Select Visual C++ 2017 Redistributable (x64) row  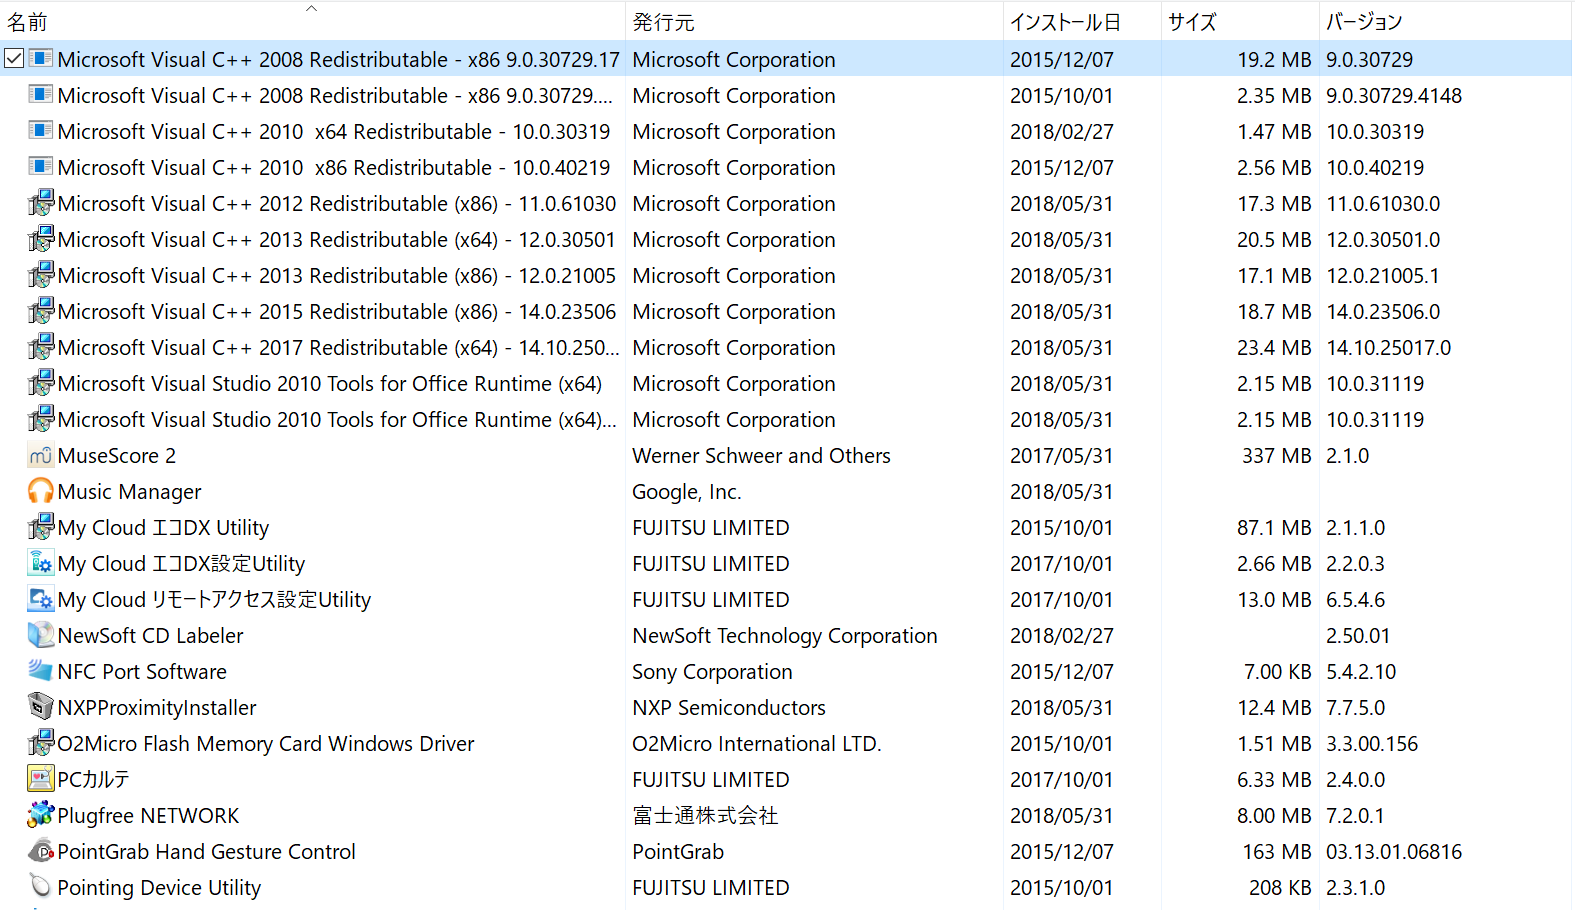(338, 348)
